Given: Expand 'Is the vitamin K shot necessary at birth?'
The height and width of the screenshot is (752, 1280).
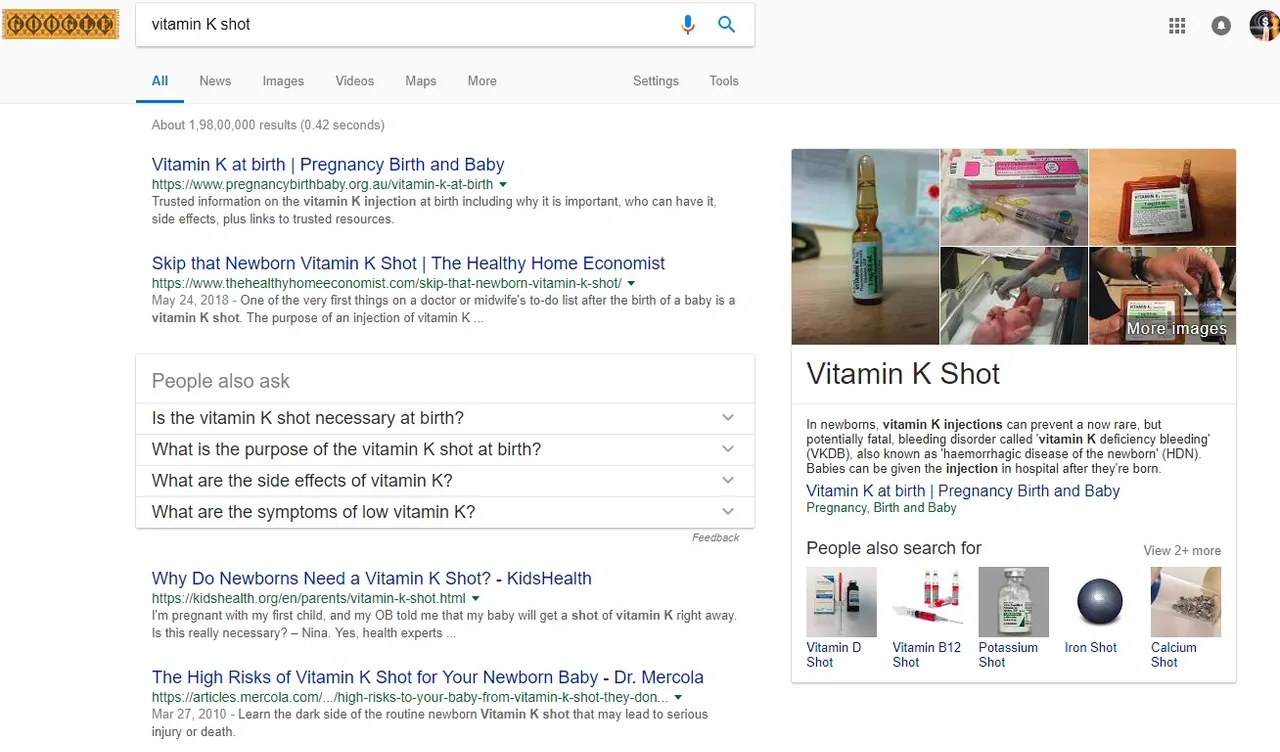Looking at the screenshot, I should tap(445, 418).
